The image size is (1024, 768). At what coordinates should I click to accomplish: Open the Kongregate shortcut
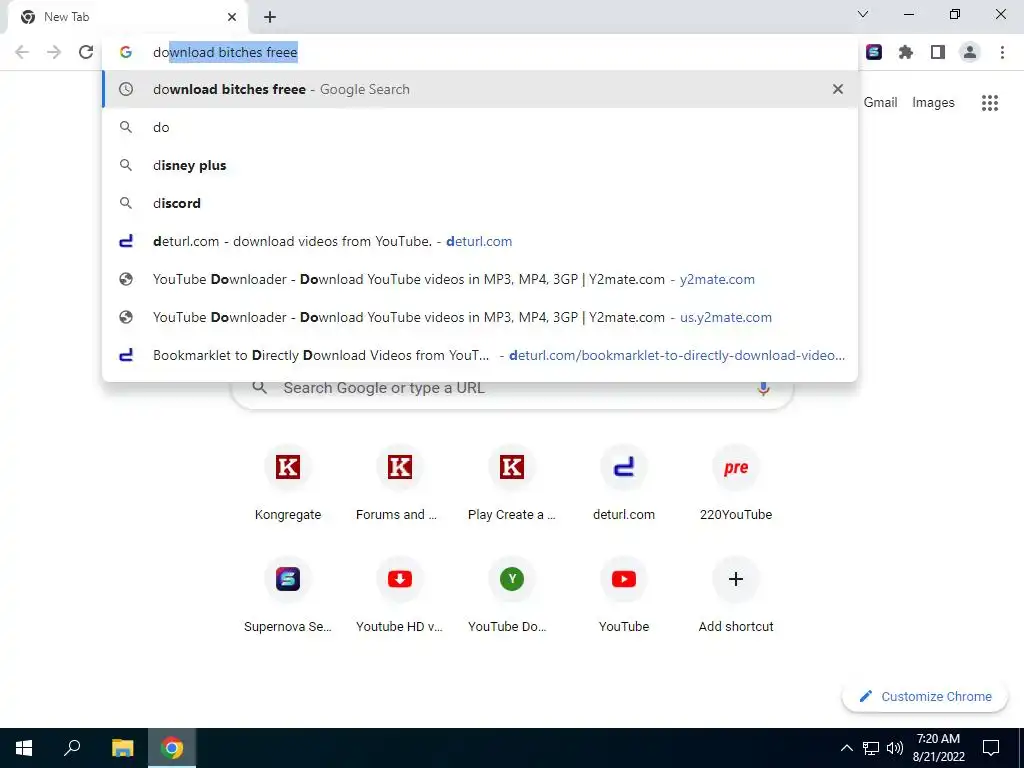pyautogui.click(x=288, y=485)
